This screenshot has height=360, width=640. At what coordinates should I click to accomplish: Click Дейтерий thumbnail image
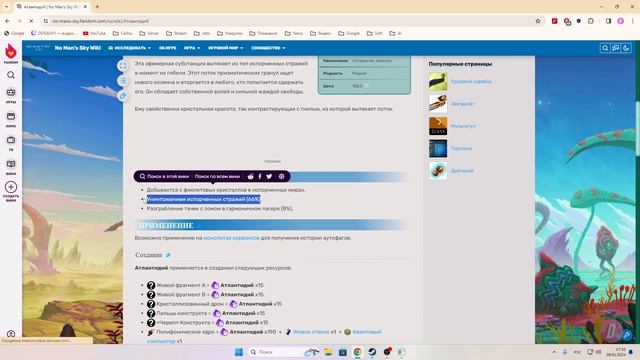tap(438, 171)
